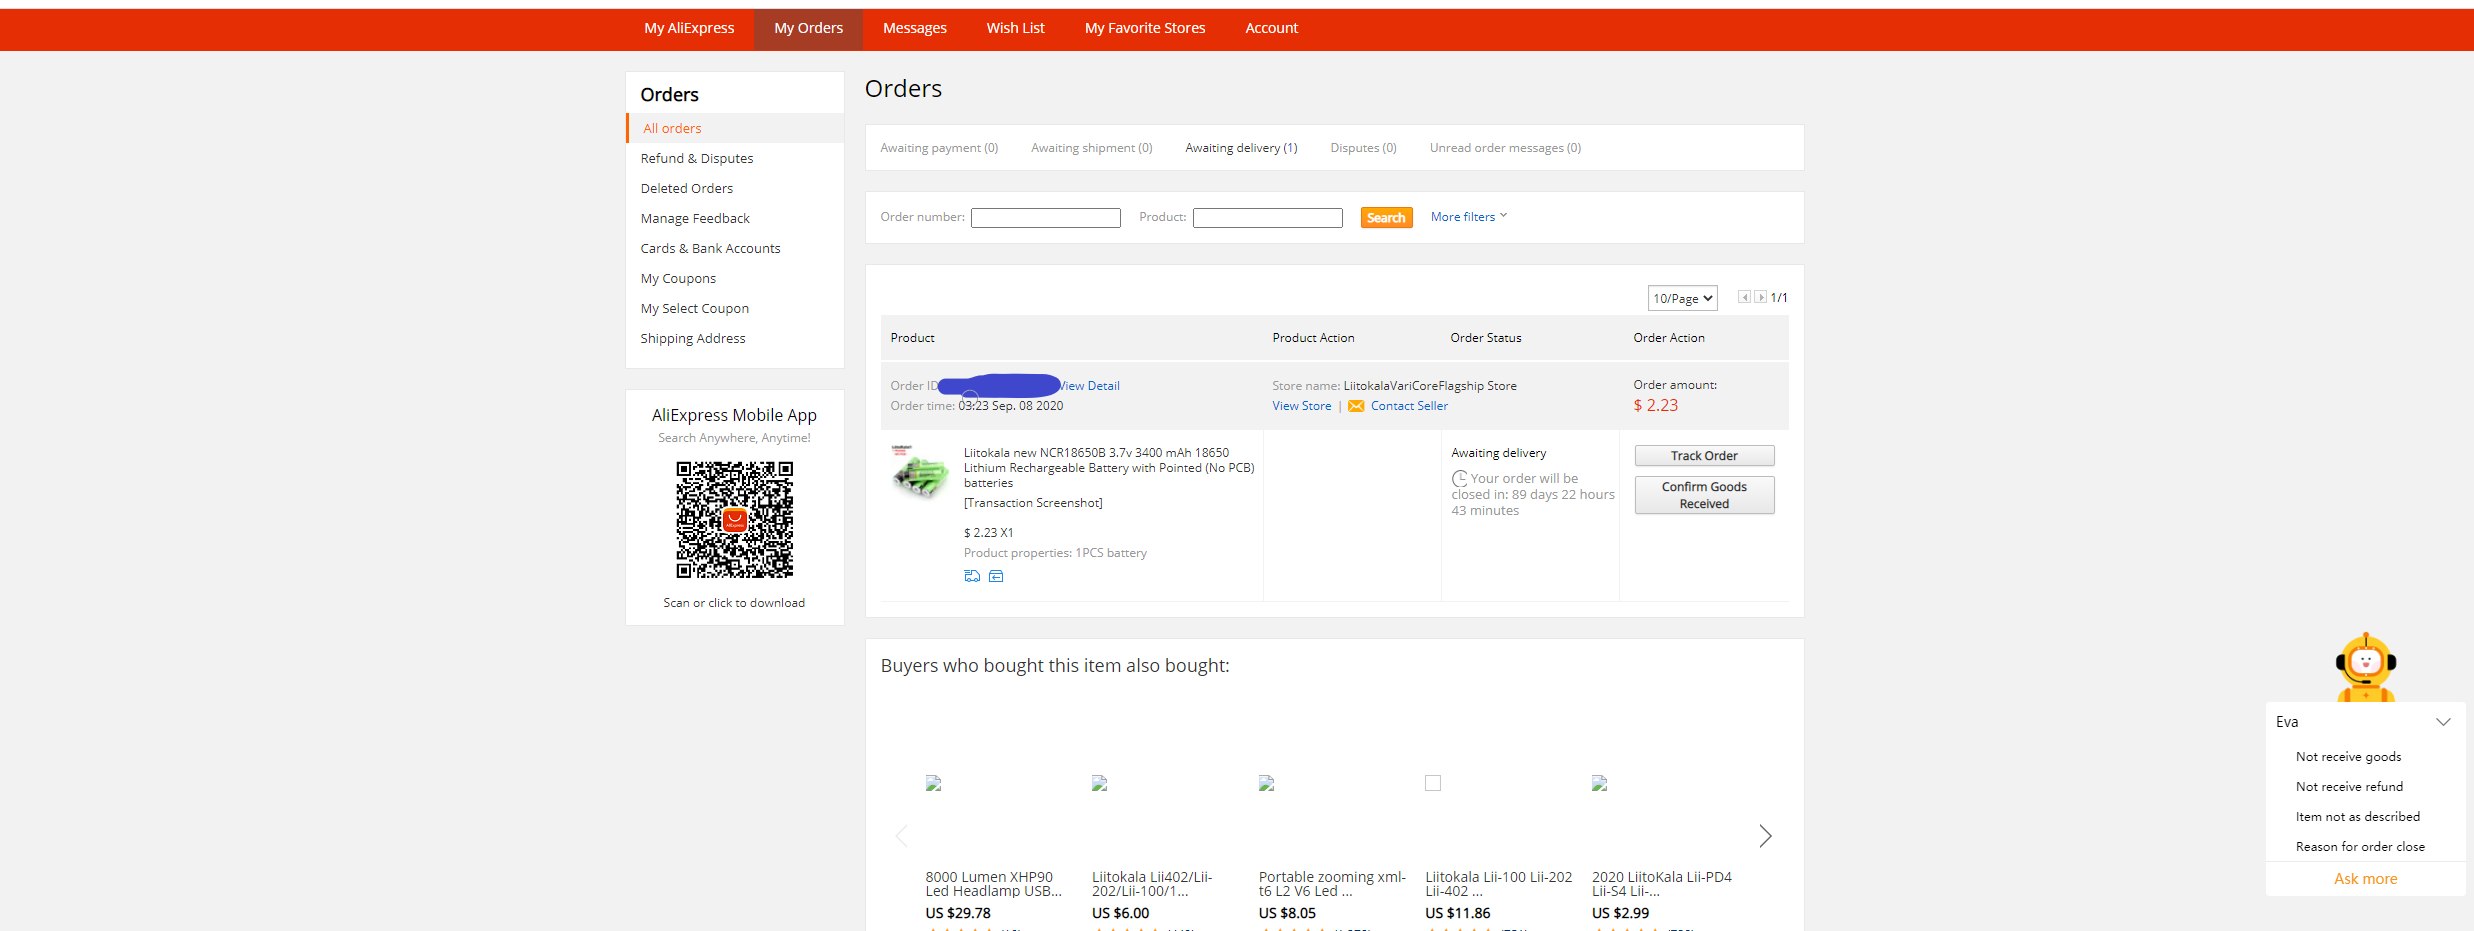Switch to Disputes (0) tab

click(1363, 148)
